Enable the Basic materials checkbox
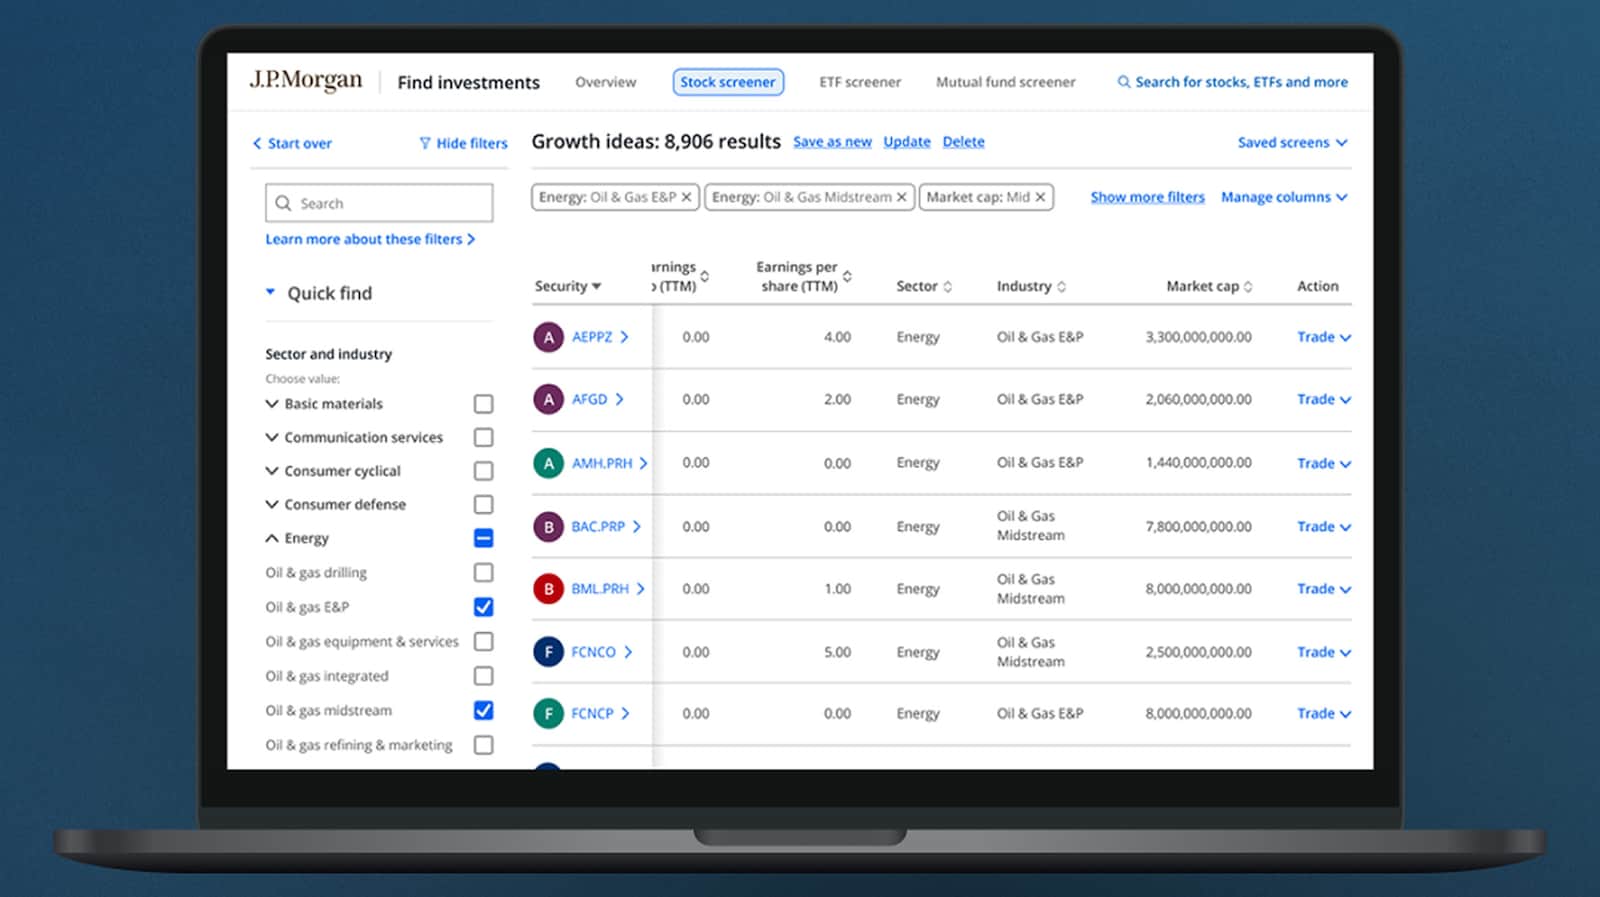The width and height of the screenshot is (1600, 897). 483,404
